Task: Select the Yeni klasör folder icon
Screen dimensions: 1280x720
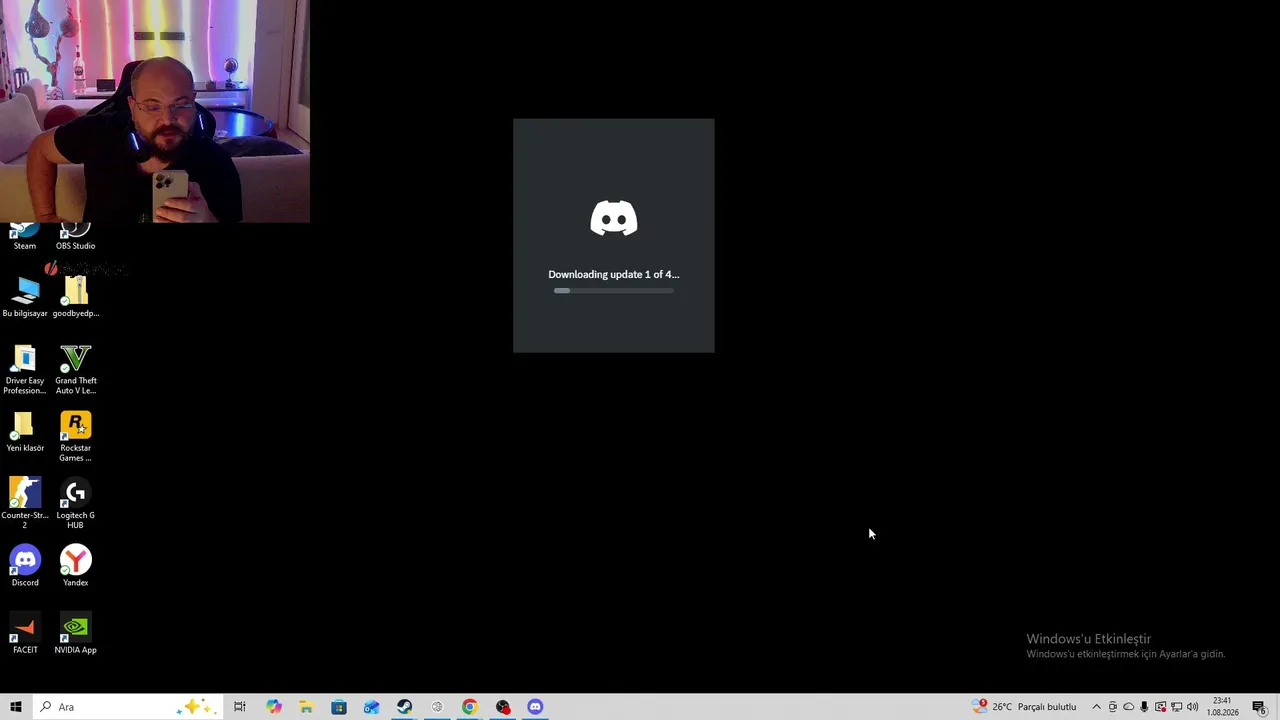Action: tap(25, 431)
